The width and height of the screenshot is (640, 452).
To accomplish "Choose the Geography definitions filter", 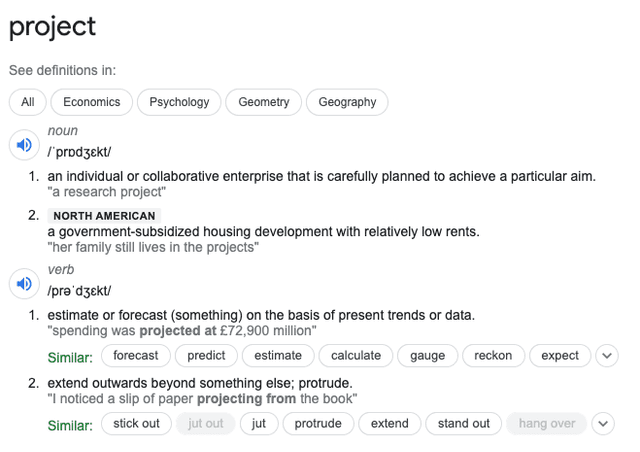I will pyautogui.click(x=347, y=102).
